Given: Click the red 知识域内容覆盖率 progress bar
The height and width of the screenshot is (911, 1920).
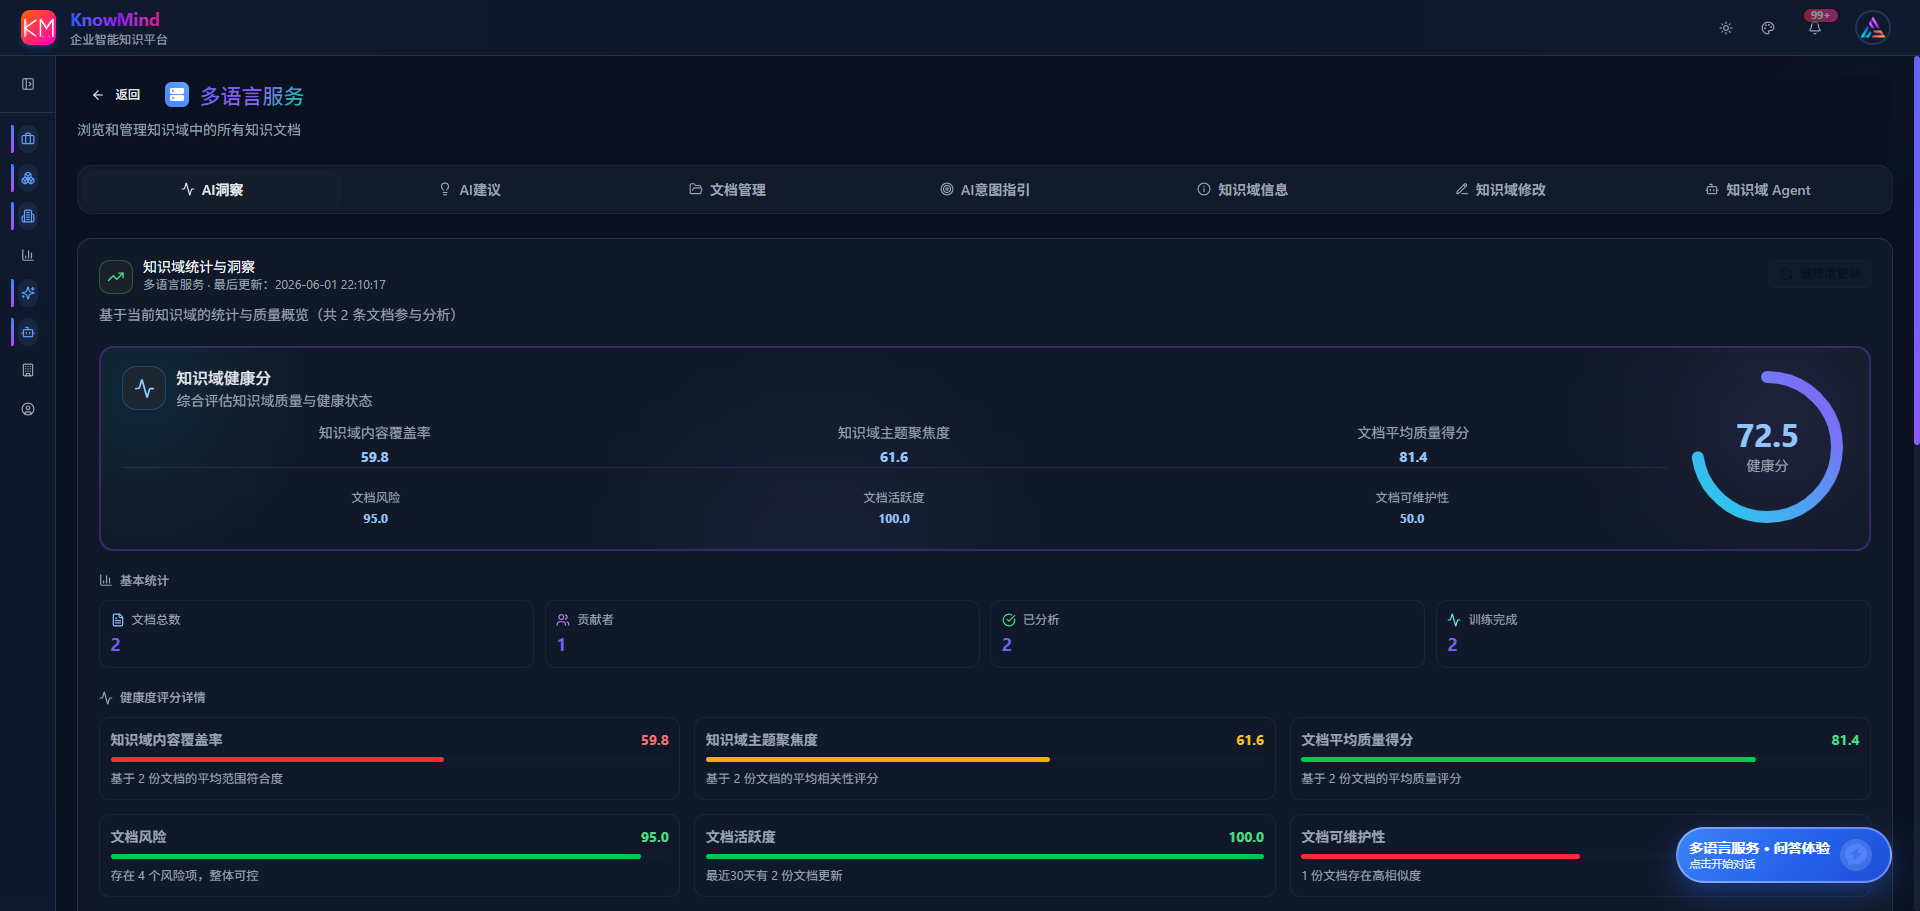Looking at the screenshot, I should [277, 760].
